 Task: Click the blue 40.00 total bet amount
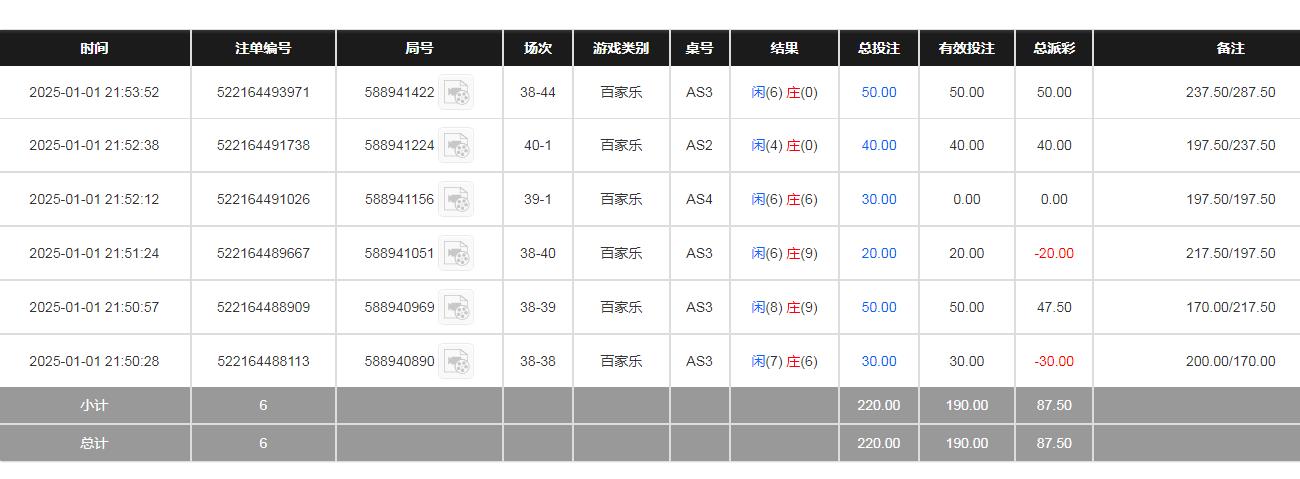(x=879, y=145)
